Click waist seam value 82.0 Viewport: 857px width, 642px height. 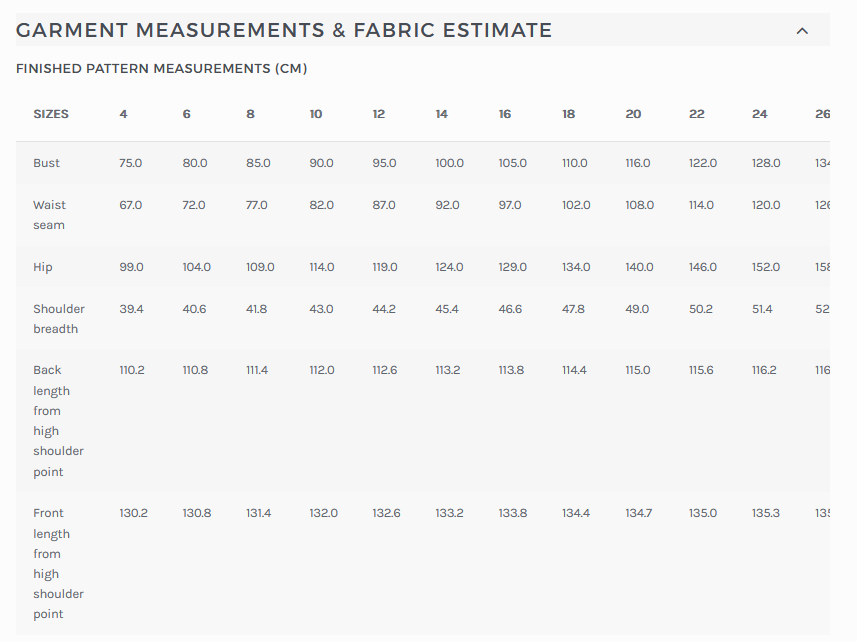click(x=322, y=205)
